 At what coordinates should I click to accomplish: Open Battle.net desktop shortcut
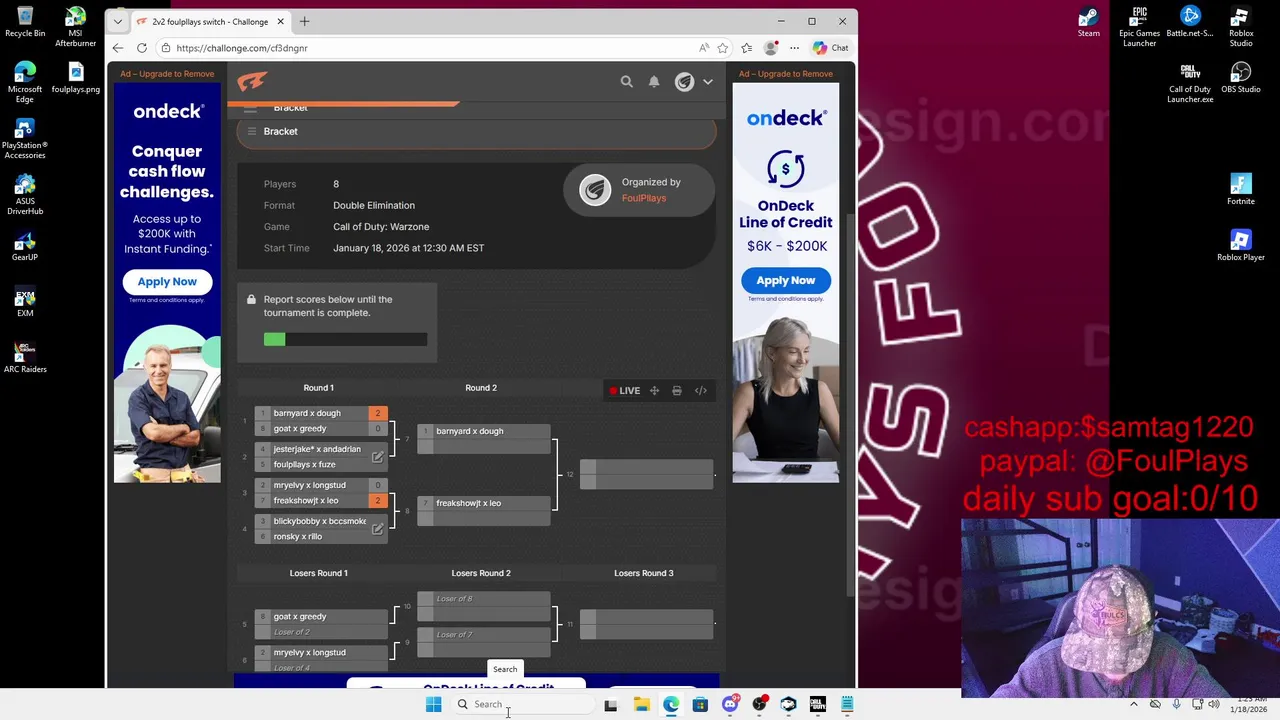(1190, 23)
